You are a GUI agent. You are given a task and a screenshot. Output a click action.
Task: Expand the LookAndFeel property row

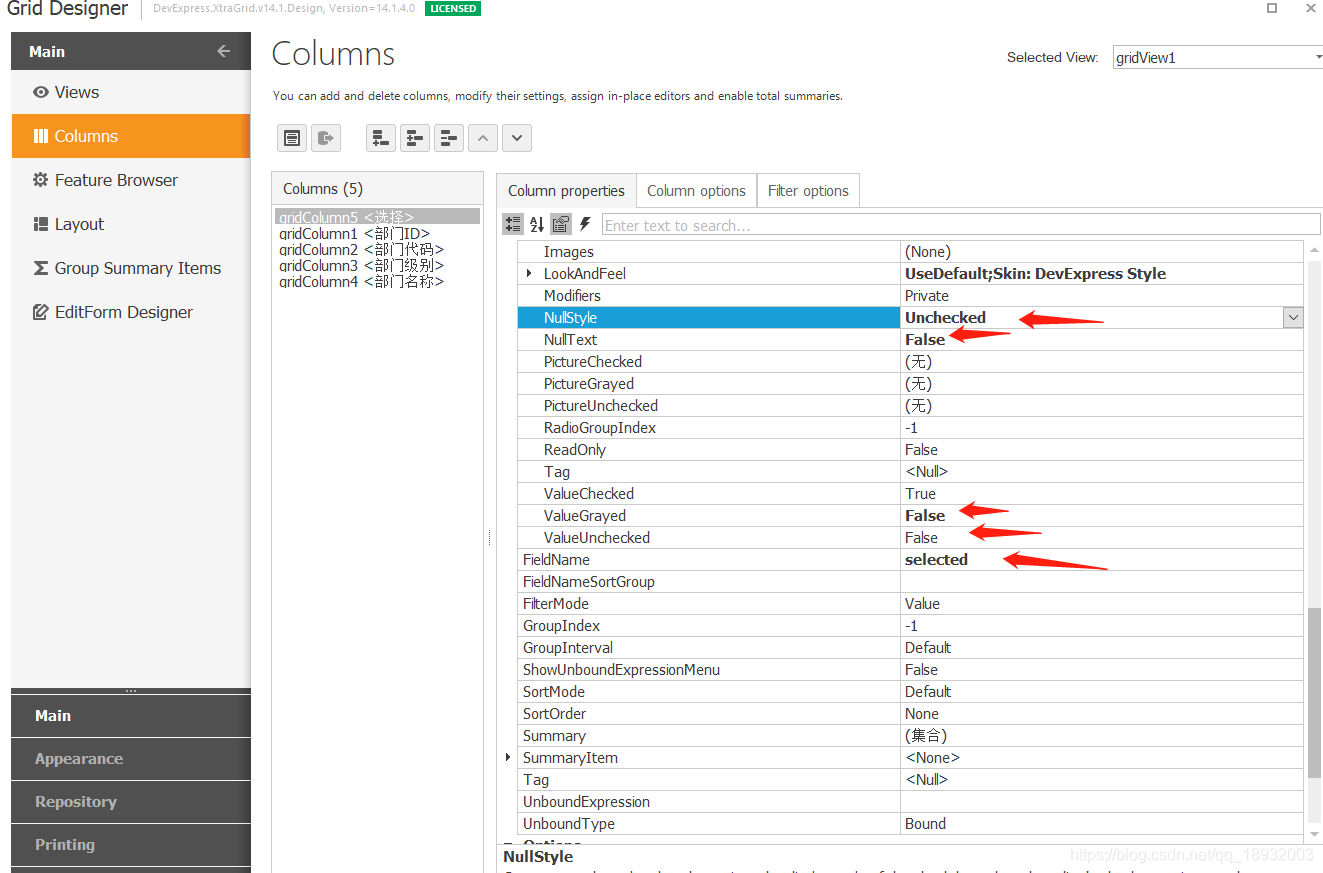[527, 273]
